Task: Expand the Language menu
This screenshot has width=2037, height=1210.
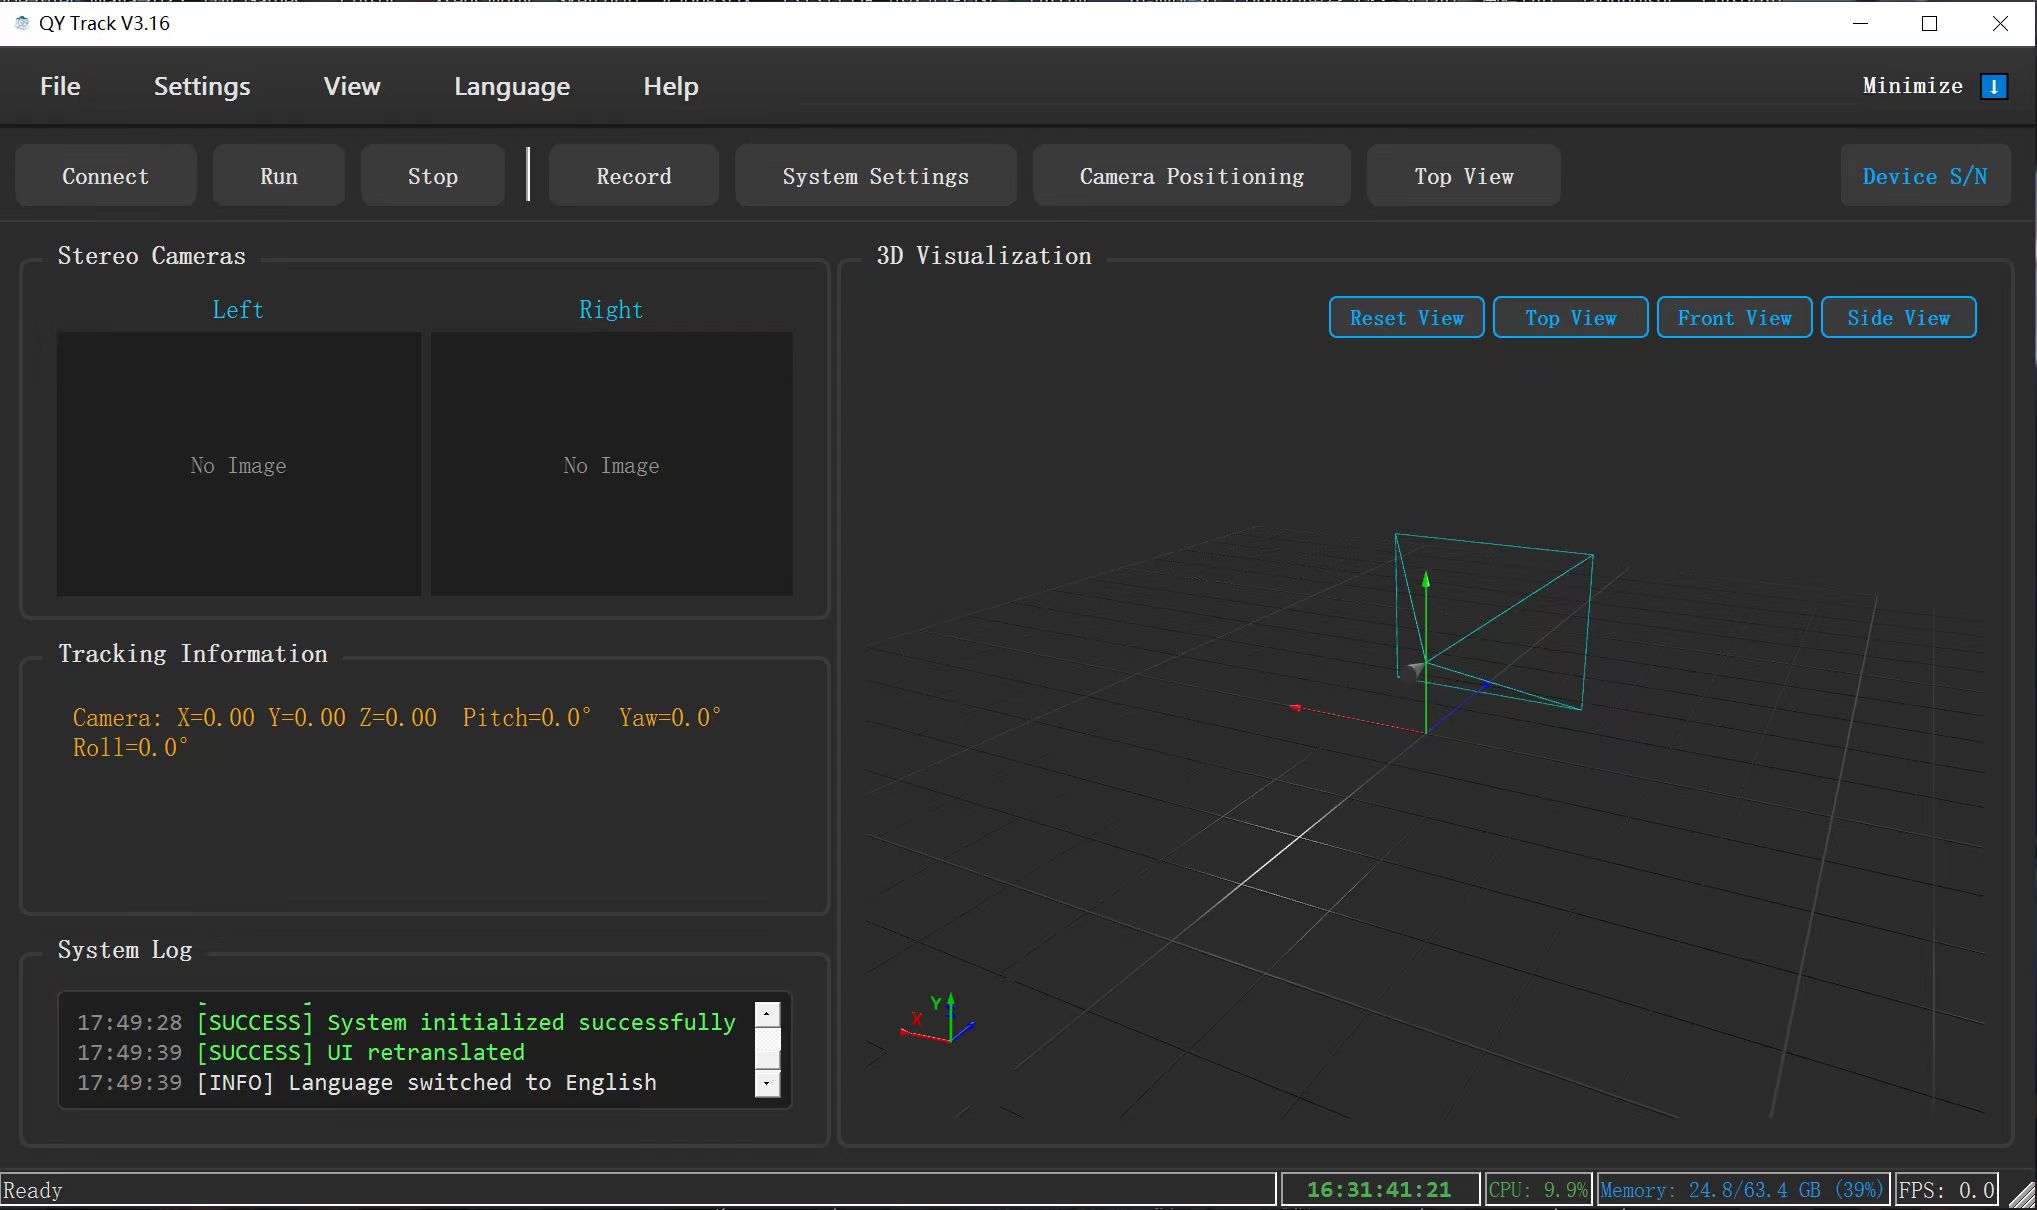Action: coord(512,87)
